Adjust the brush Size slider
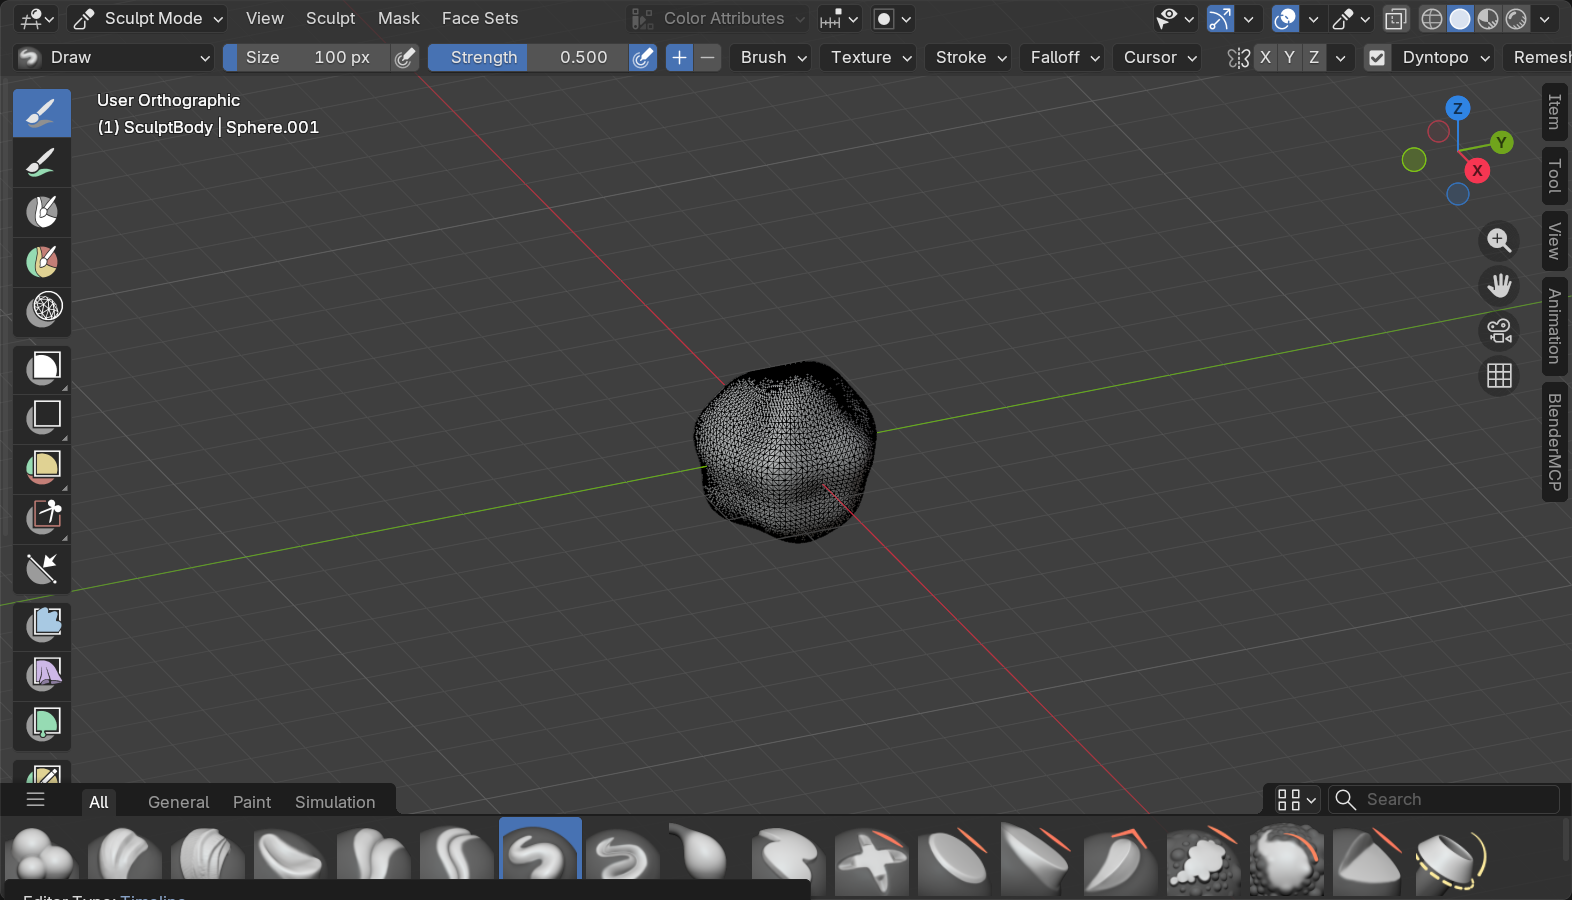Screen dimensions: 1572x900 [x=307, y=58]
